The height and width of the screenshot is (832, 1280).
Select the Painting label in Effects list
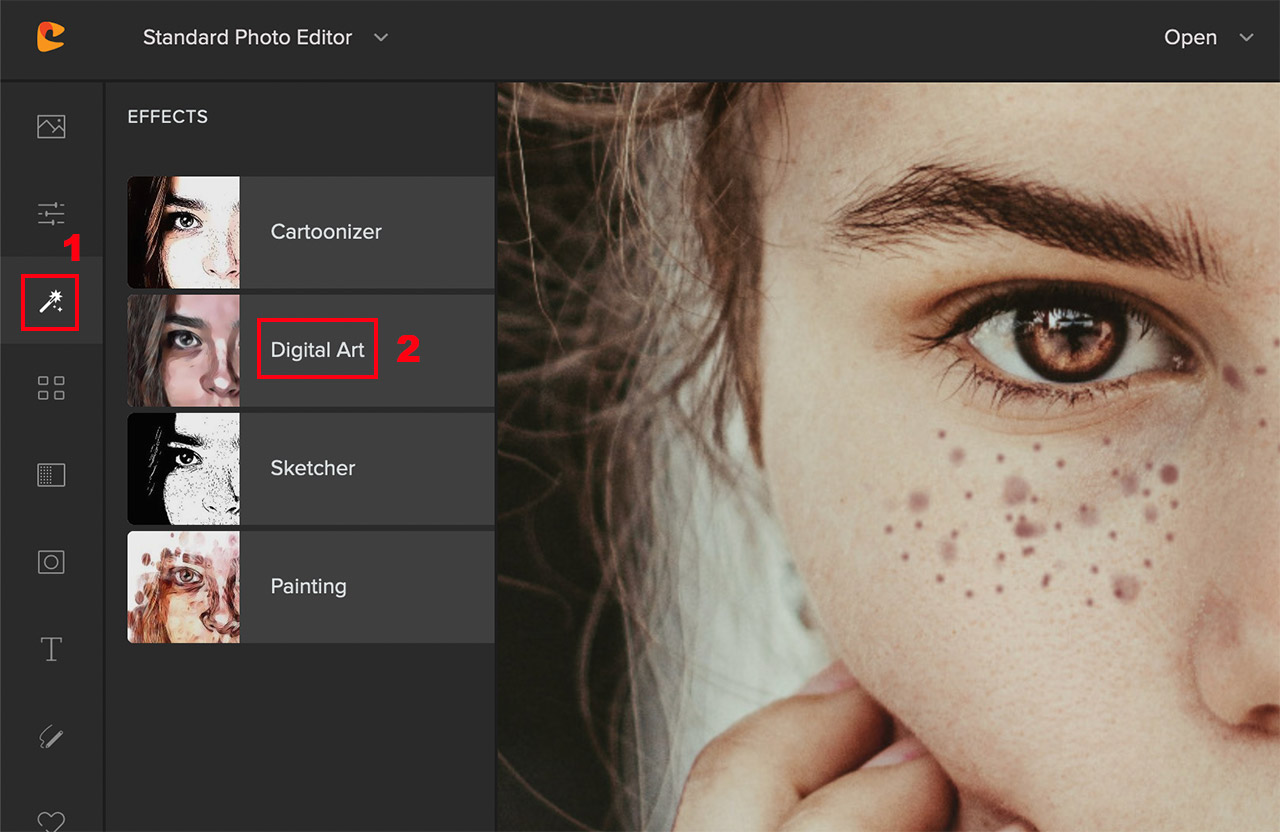[308, 587]
